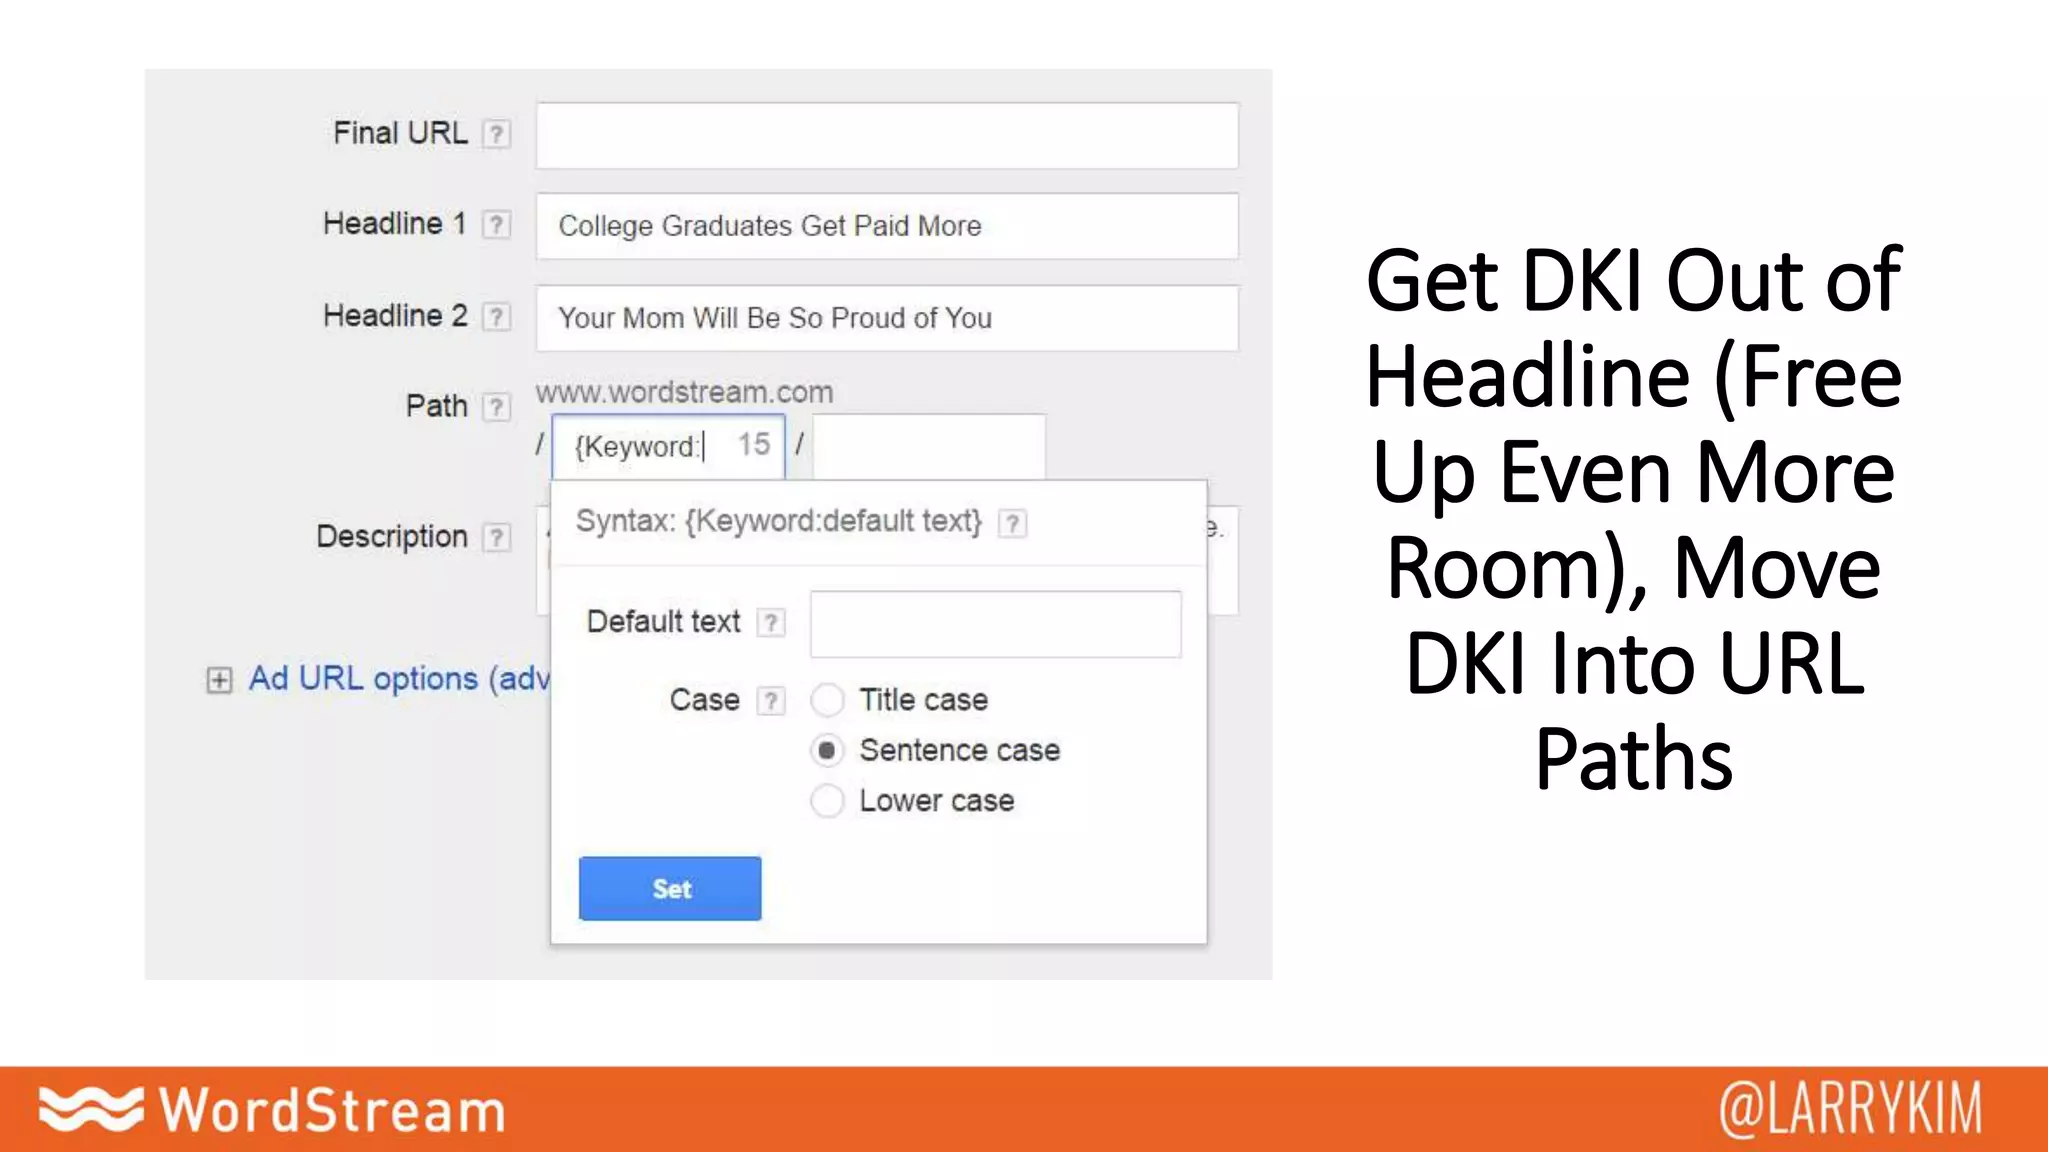Screen dimensions: 2048x1152
Task: Click the help icon next to Case
Action: (x=770, y=701)
